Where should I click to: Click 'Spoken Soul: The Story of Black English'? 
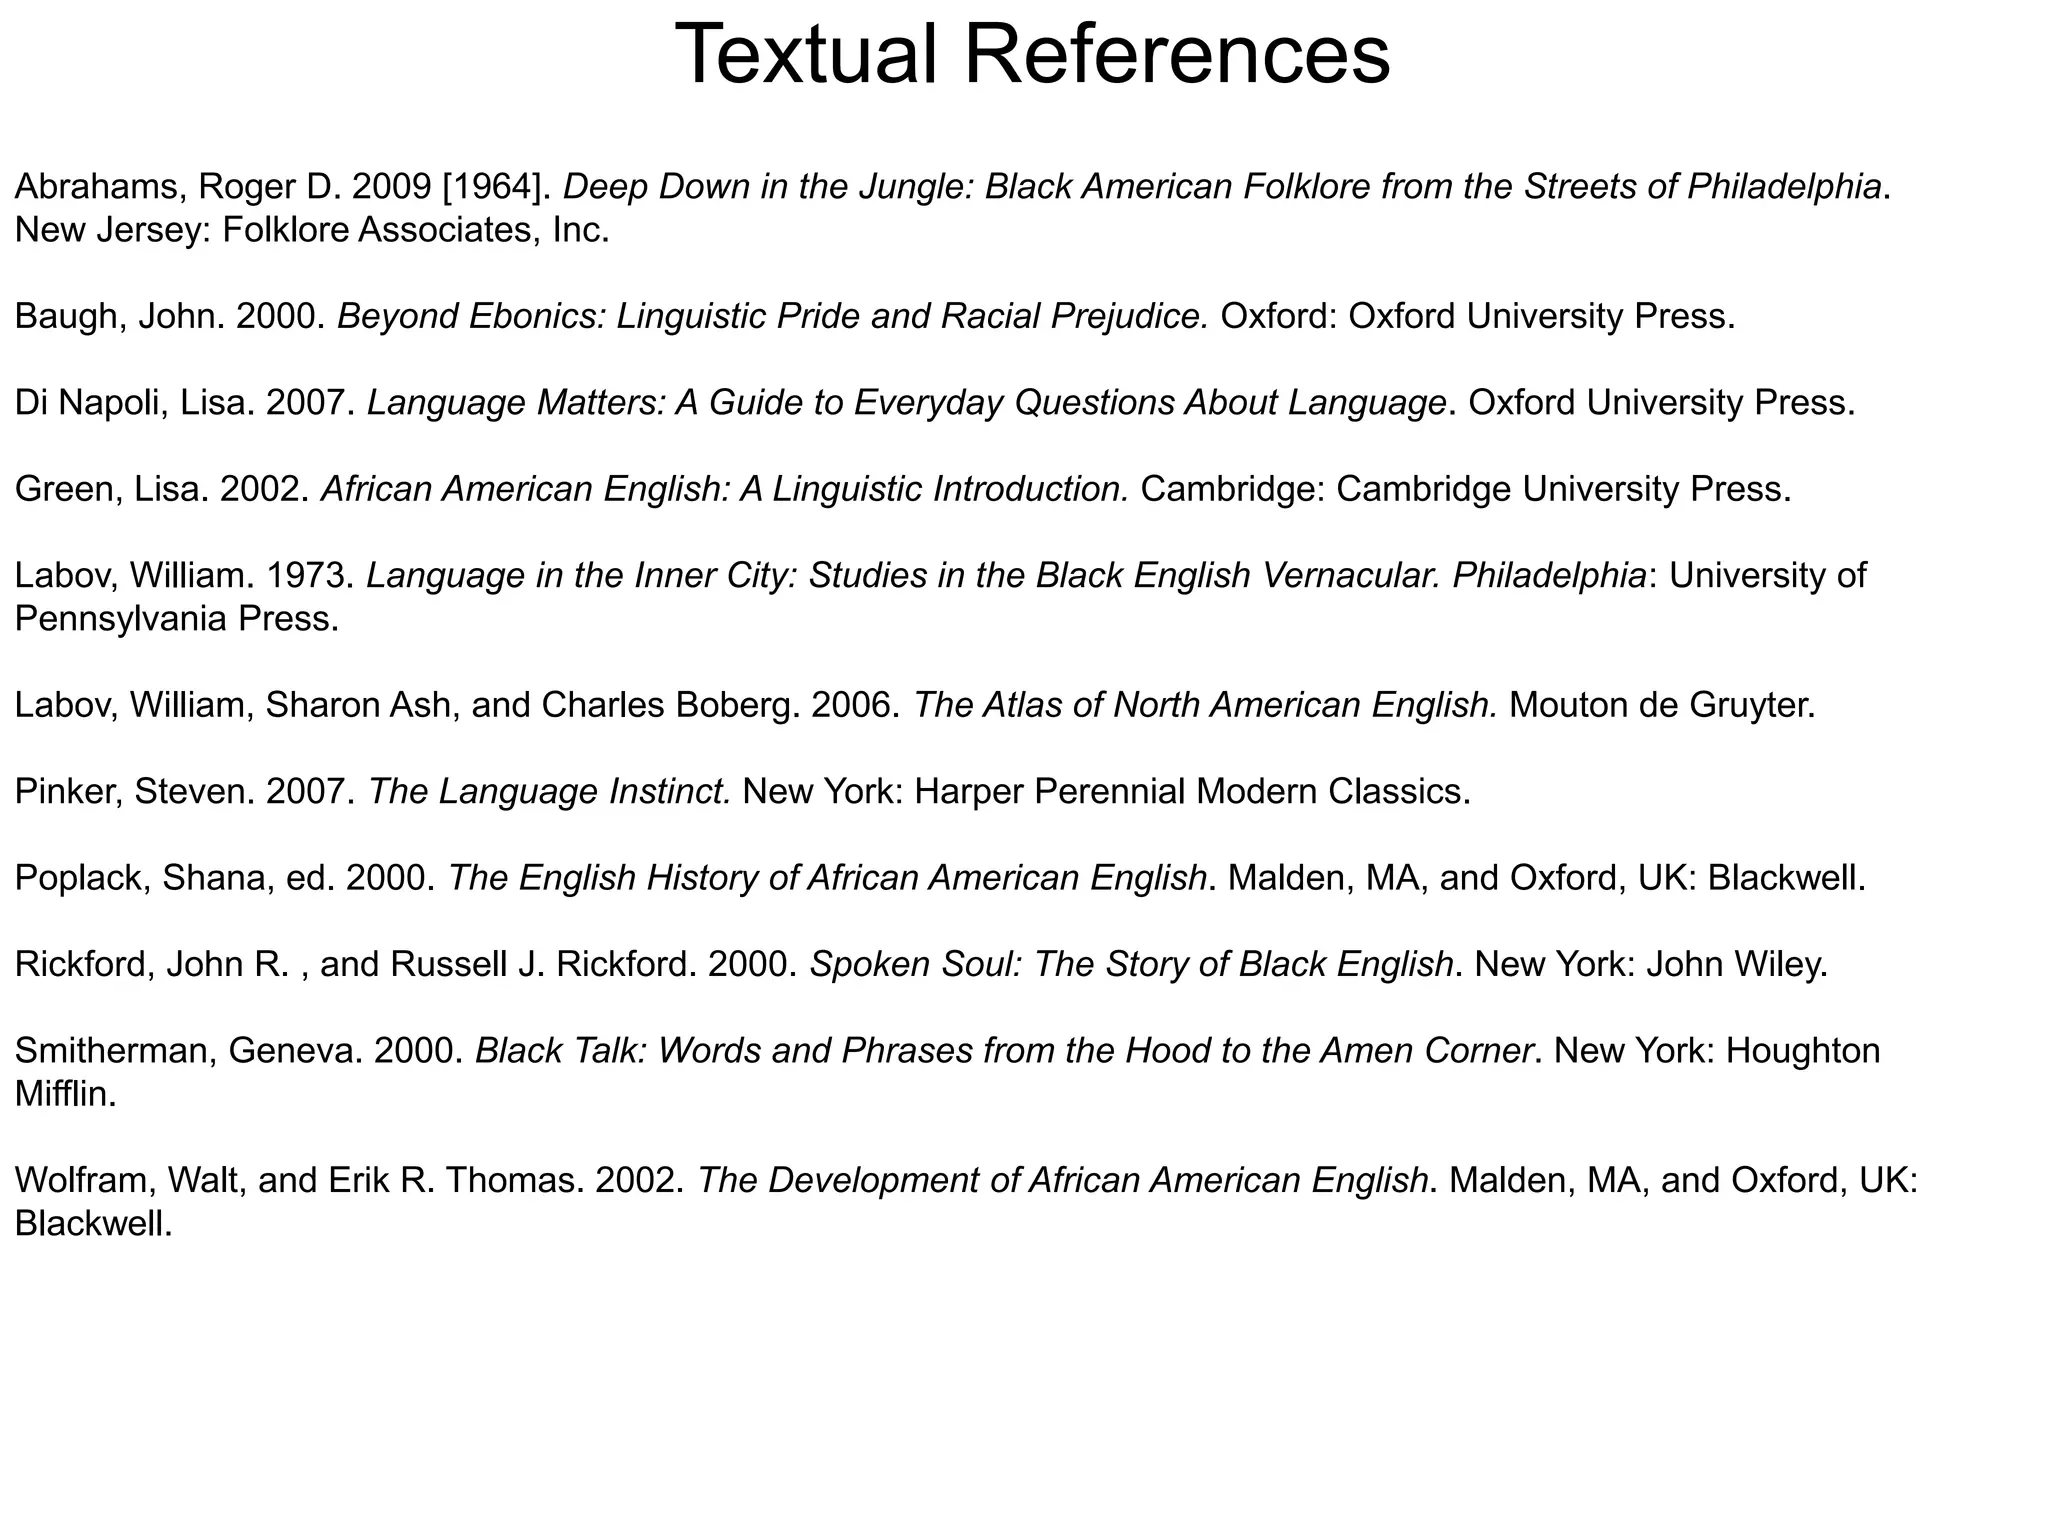click(1131, 965)
